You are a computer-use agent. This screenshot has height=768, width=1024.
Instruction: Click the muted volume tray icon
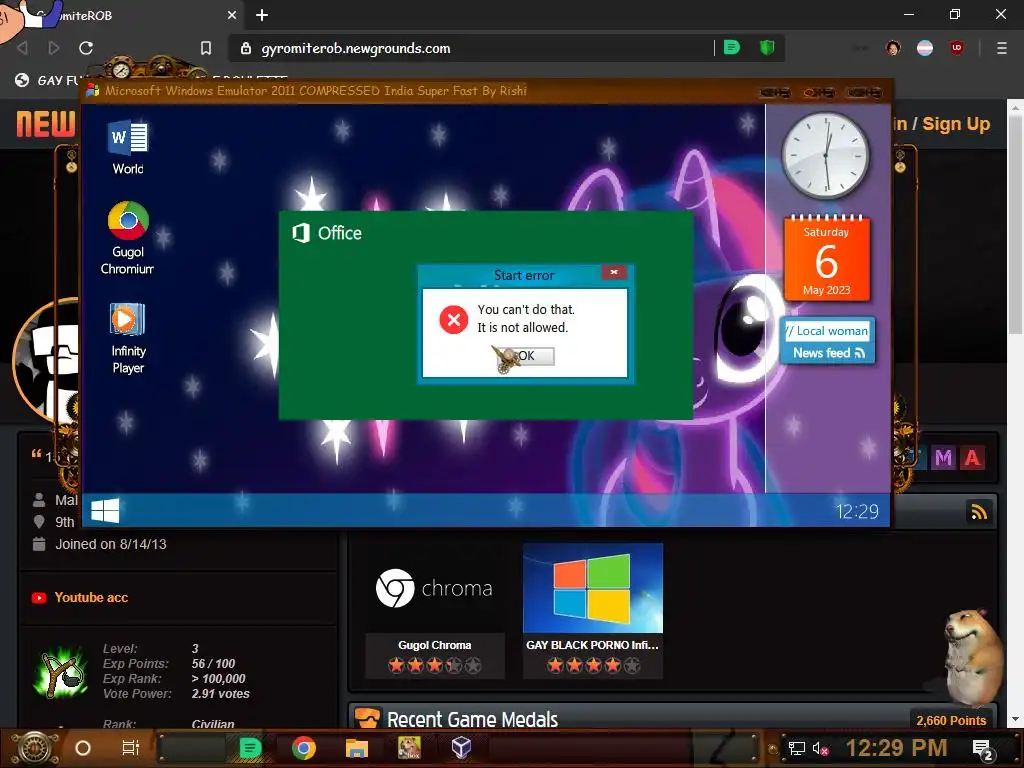[x=820, y=748]
